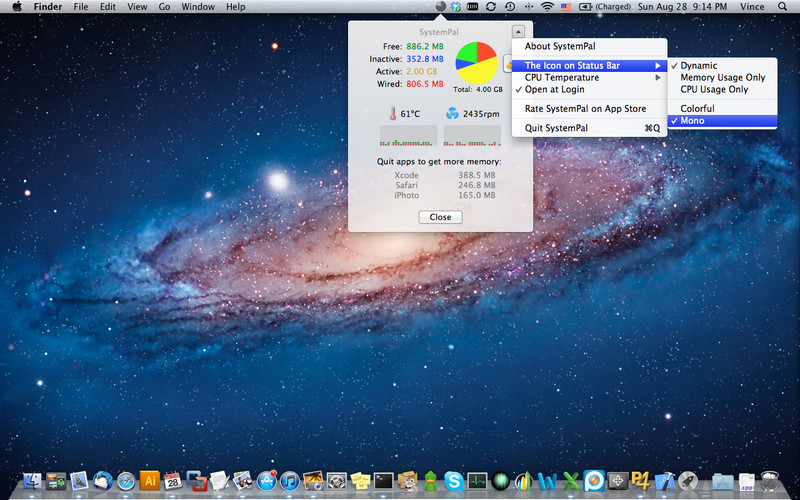Select CPU Usage Only option
The height and width of the screenshot is (500, 800).
tap(722, 89)
